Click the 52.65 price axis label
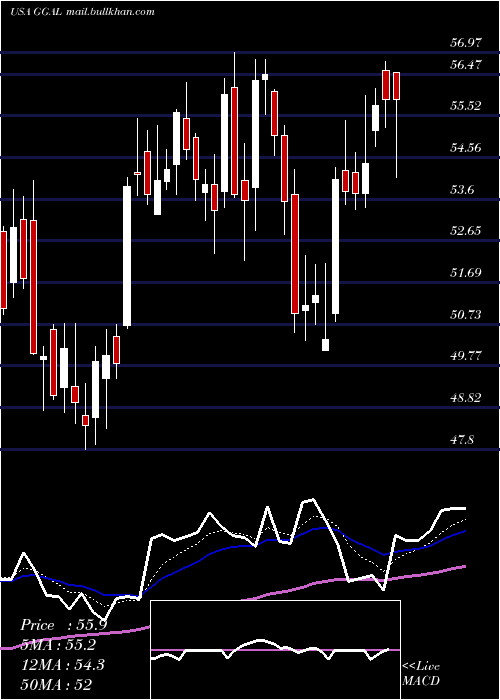The width and height of the screenshot is (500, 700). coord(466,231)
